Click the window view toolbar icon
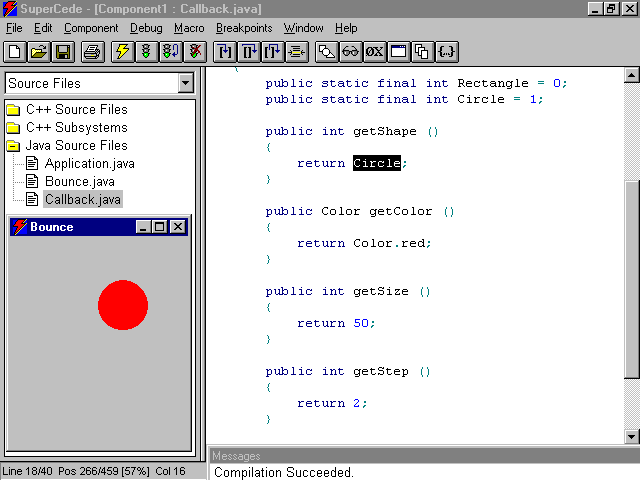The height and width of the screenshot is (480, 640). (x=398, y=52)
